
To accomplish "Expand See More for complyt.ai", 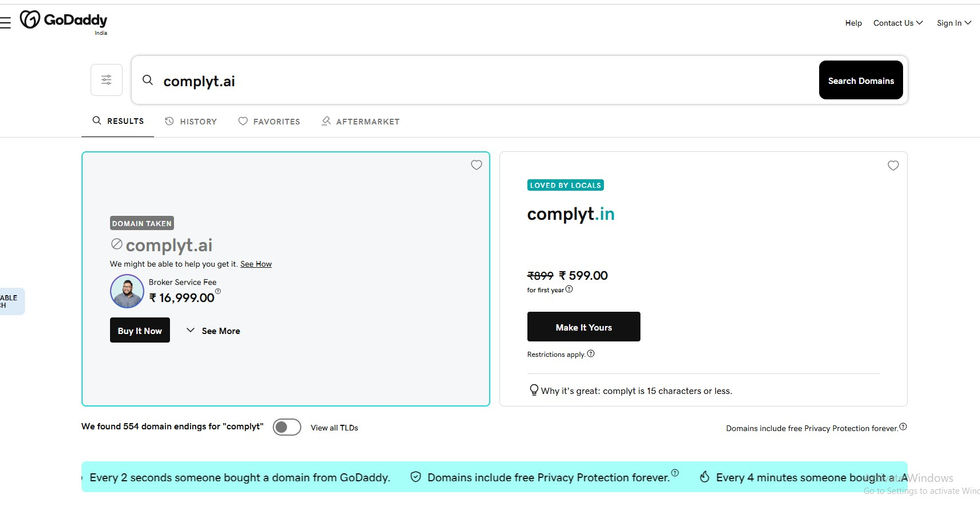I will [213, 331].
